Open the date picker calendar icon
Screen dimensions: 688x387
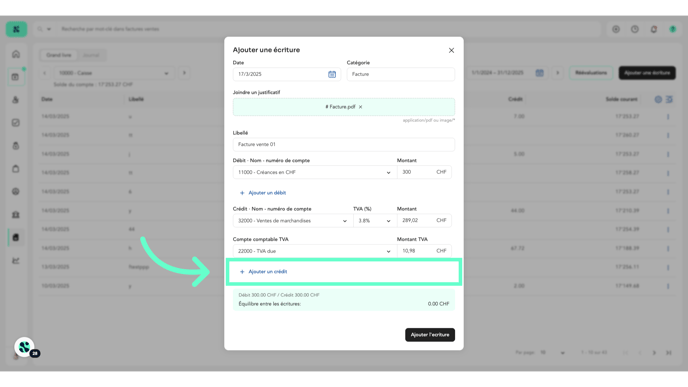(x=332, y=74)
